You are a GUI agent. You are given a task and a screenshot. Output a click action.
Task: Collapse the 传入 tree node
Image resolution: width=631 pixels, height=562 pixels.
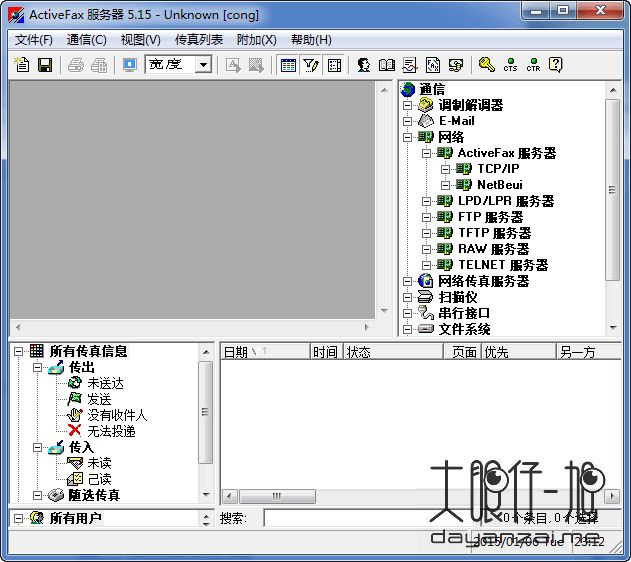pos(37,447)
